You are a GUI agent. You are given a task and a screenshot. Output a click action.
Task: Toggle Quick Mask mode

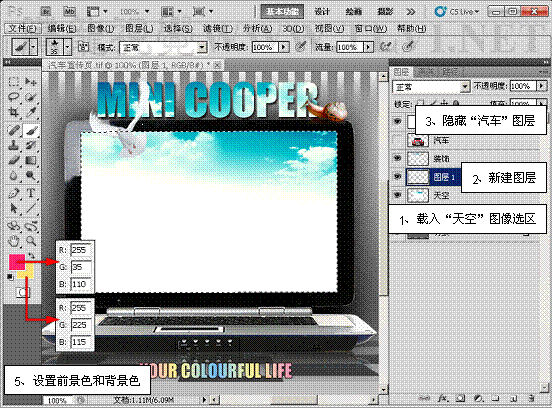click(x=23, y=292)
